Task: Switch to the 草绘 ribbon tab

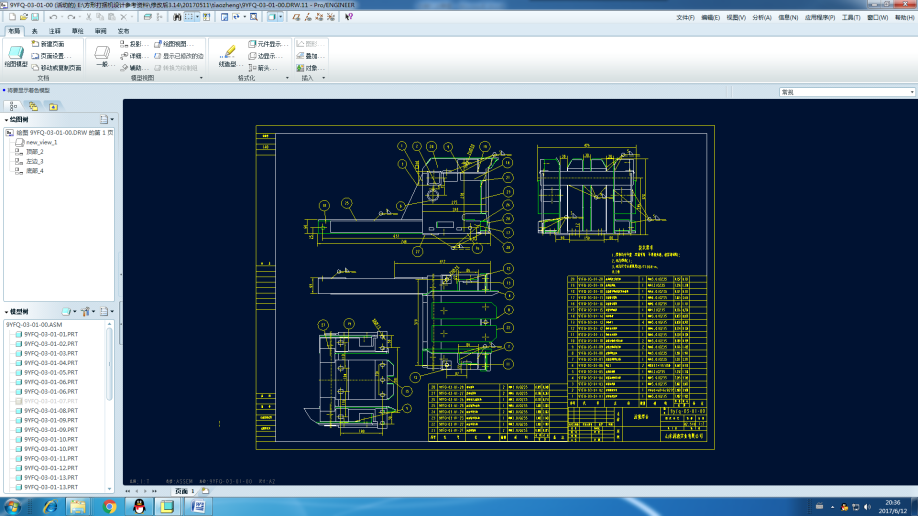Action: click(x=77, y=31)
